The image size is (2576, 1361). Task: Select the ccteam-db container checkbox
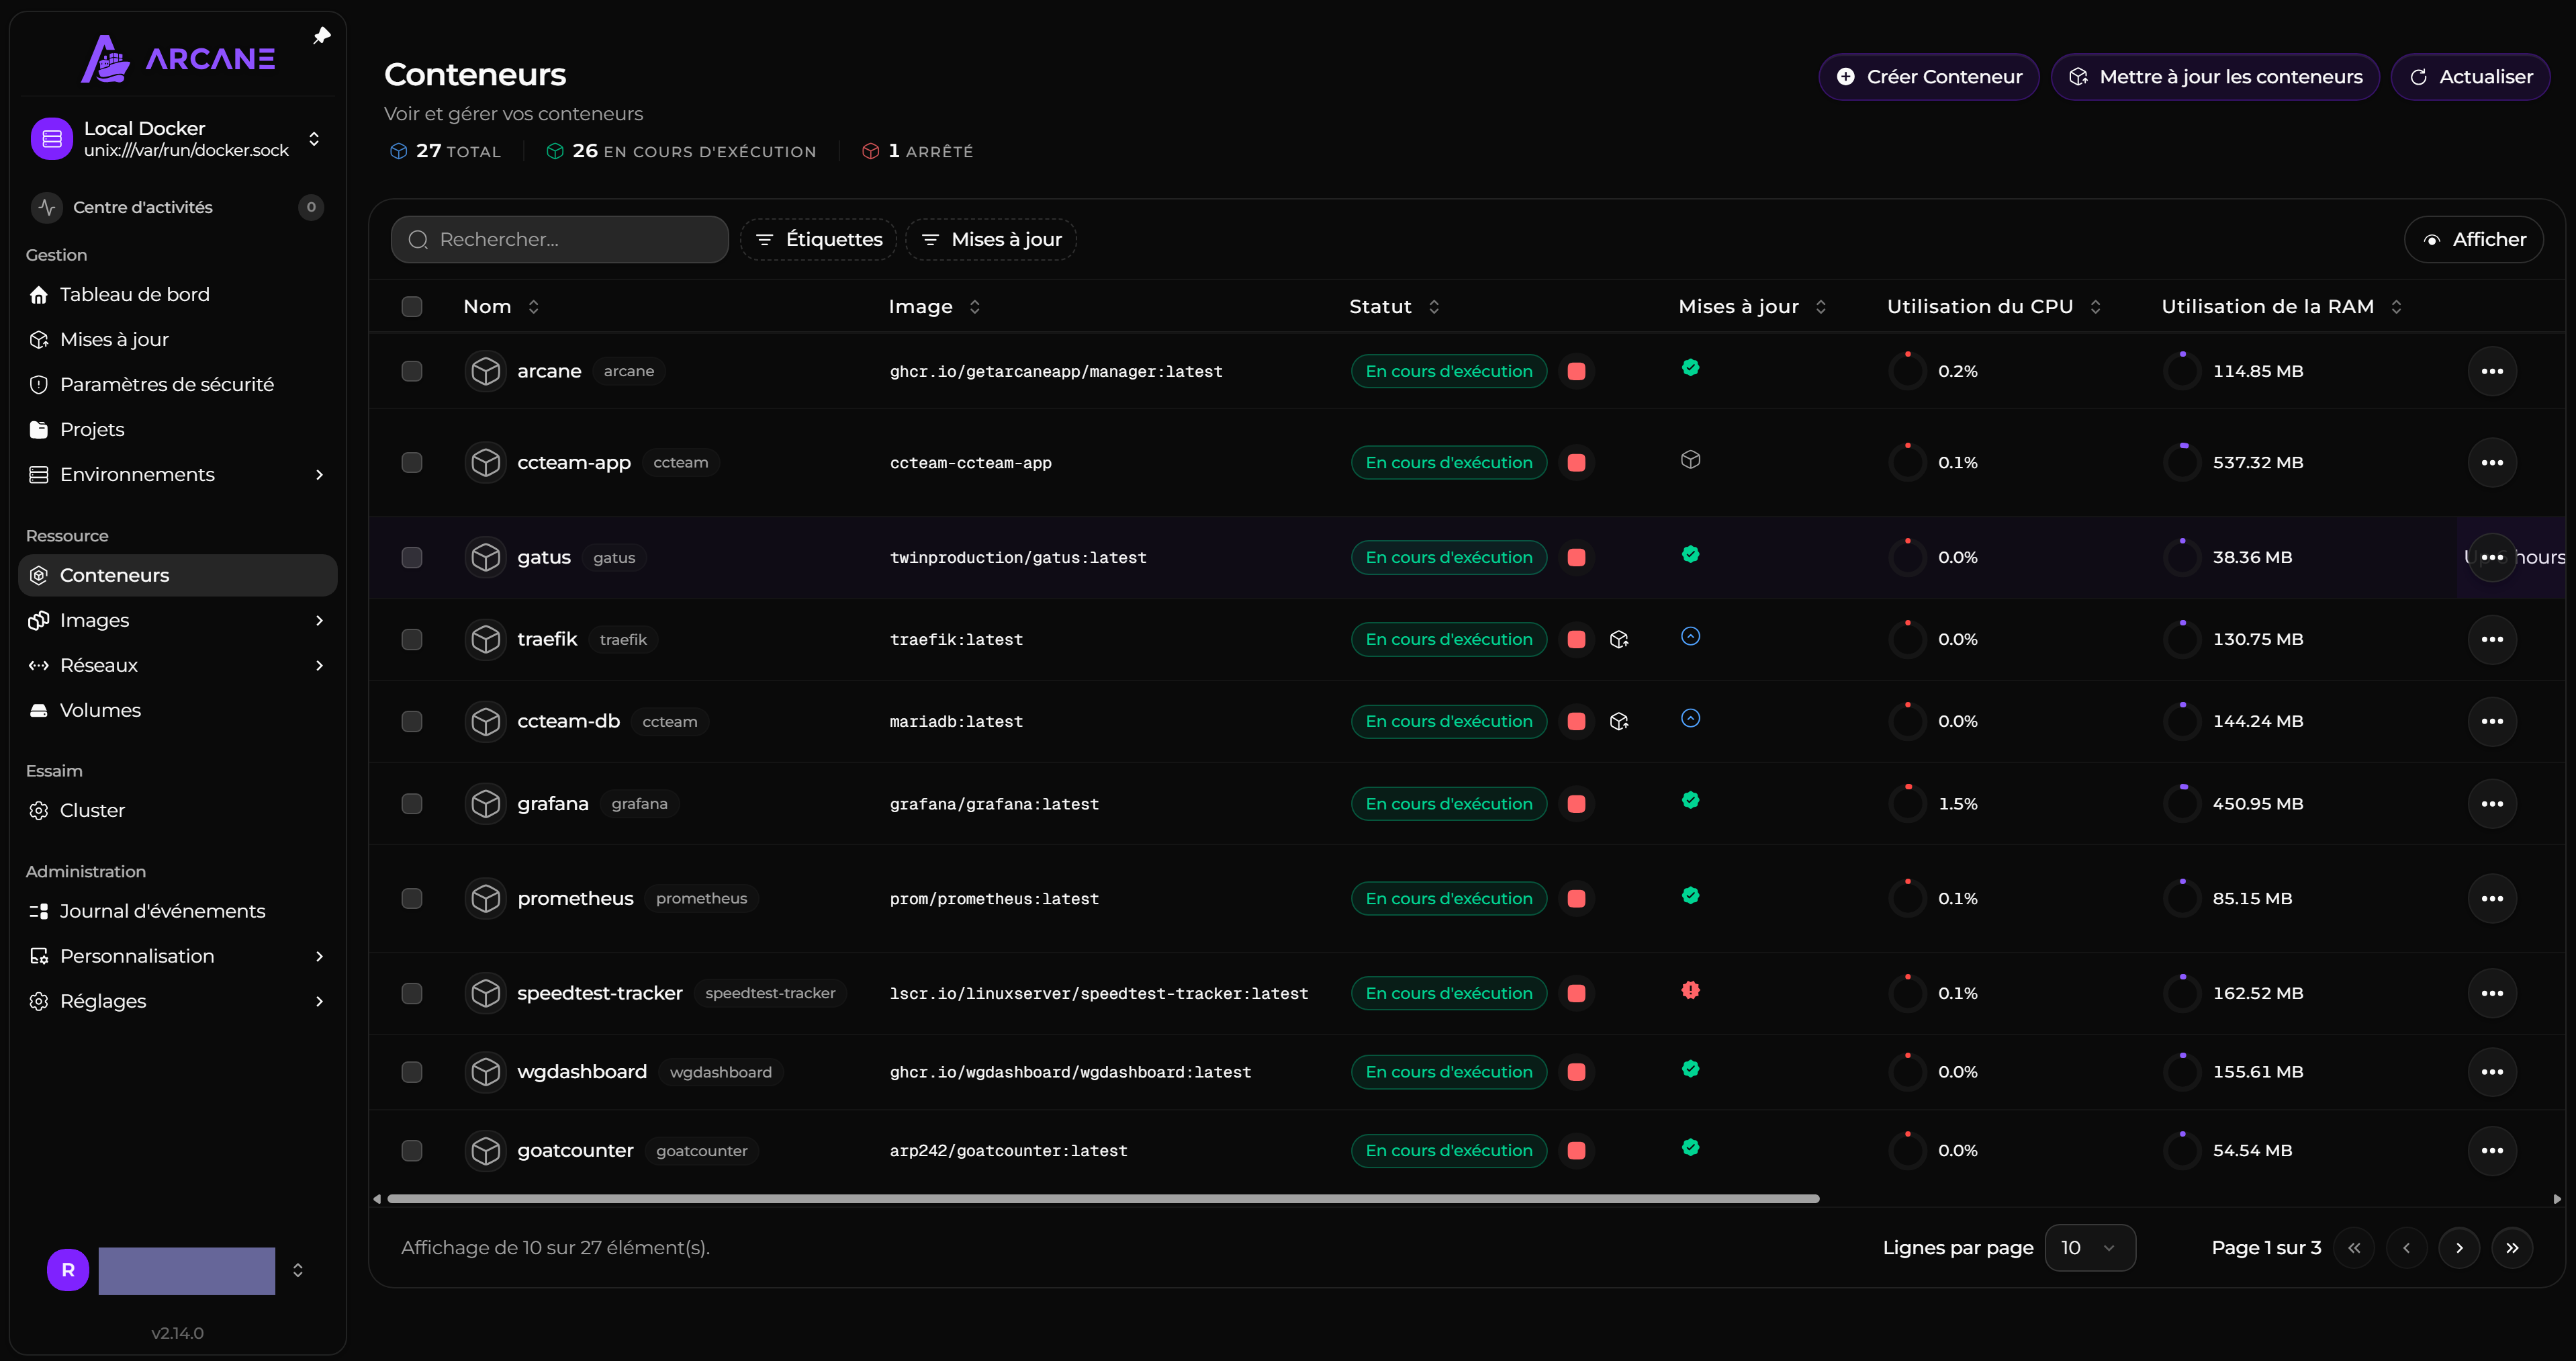pos(412,721)
